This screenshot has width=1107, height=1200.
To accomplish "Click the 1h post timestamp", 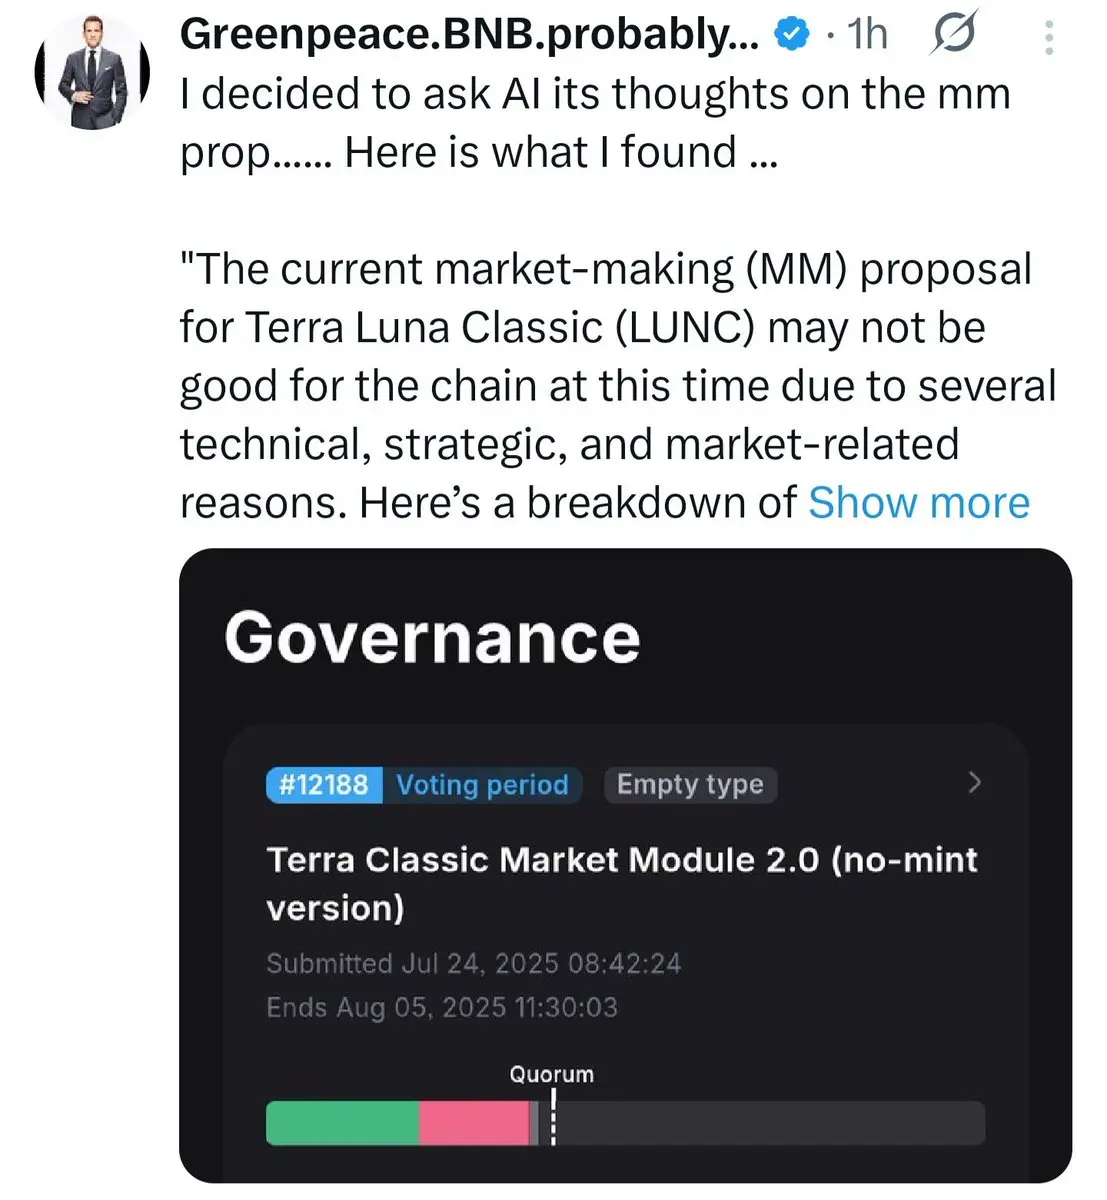I will coord(868,35).
